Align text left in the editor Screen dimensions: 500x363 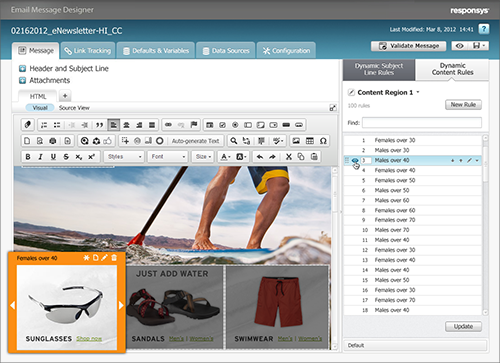point(114,125)
